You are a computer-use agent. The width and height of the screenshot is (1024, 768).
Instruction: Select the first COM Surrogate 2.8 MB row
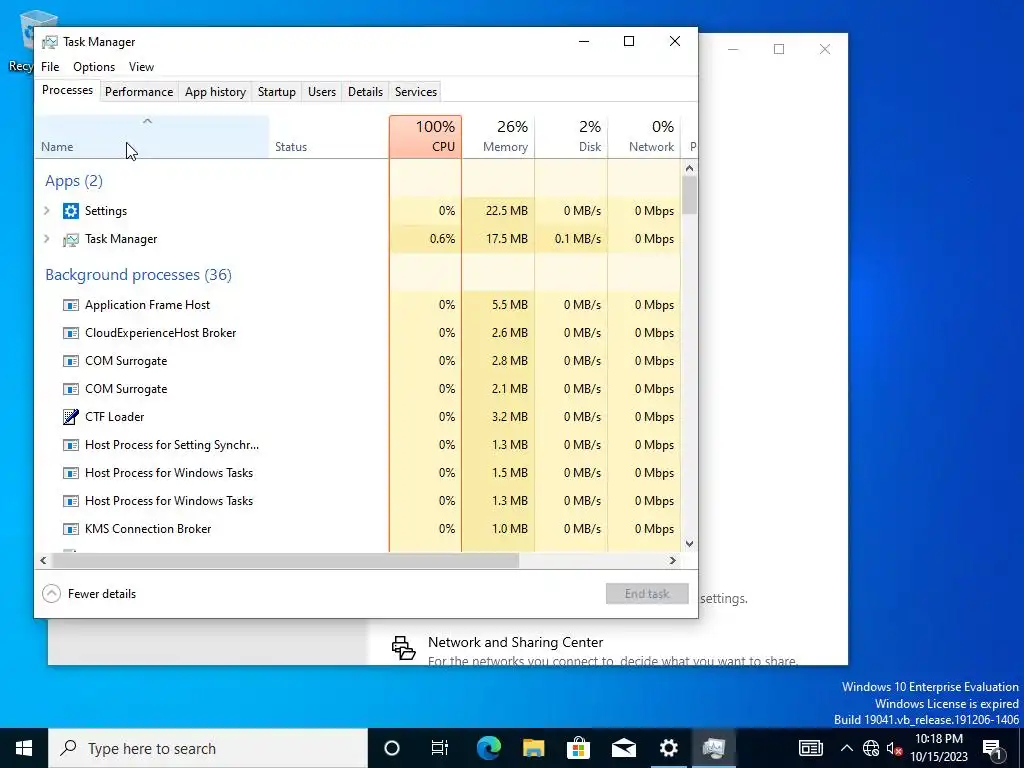[358, 361]
